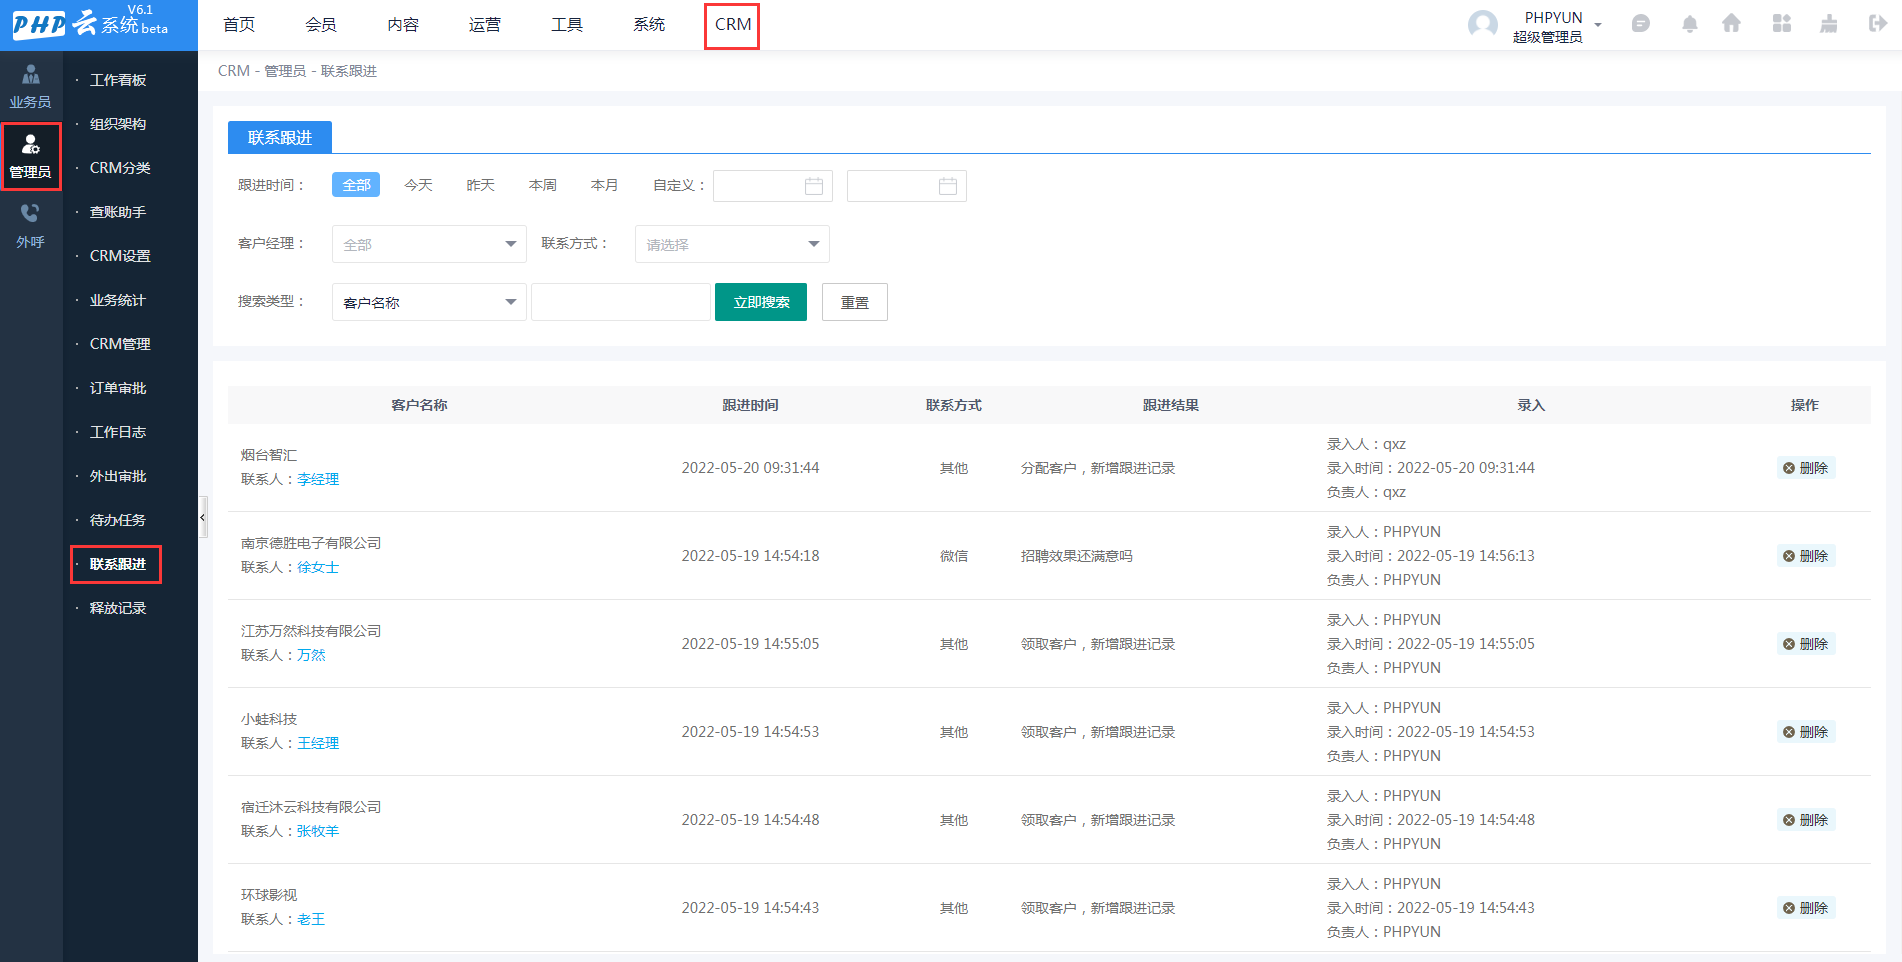This screenshot has height=962, width=1902.
Task: Open the 运营 top menu
Action: [x=485, y=25]
